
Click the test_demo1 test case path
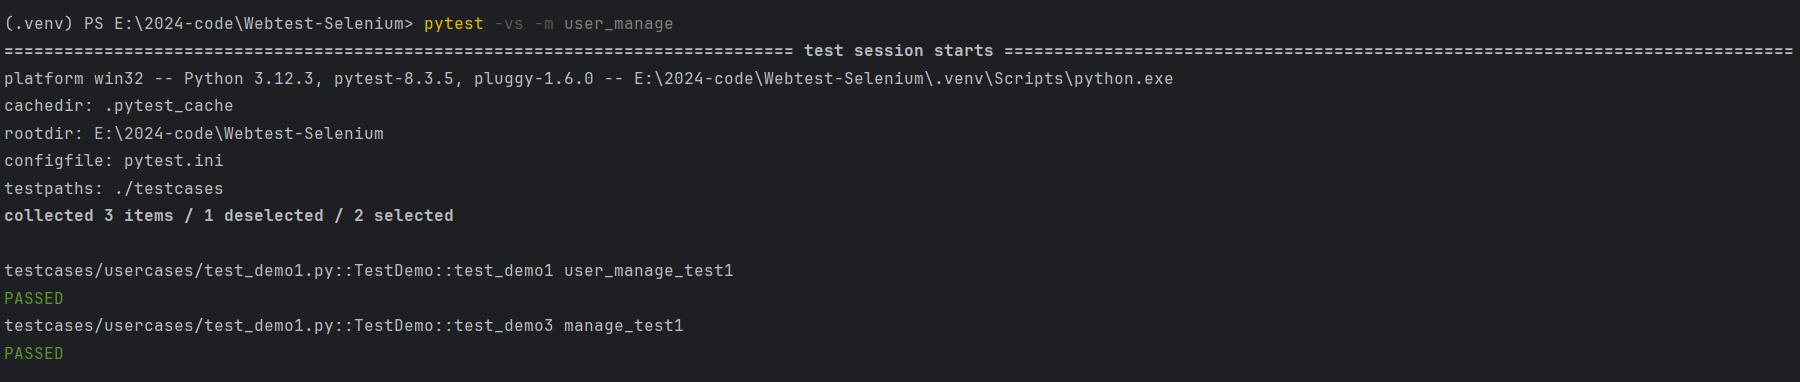click(279, 271)
